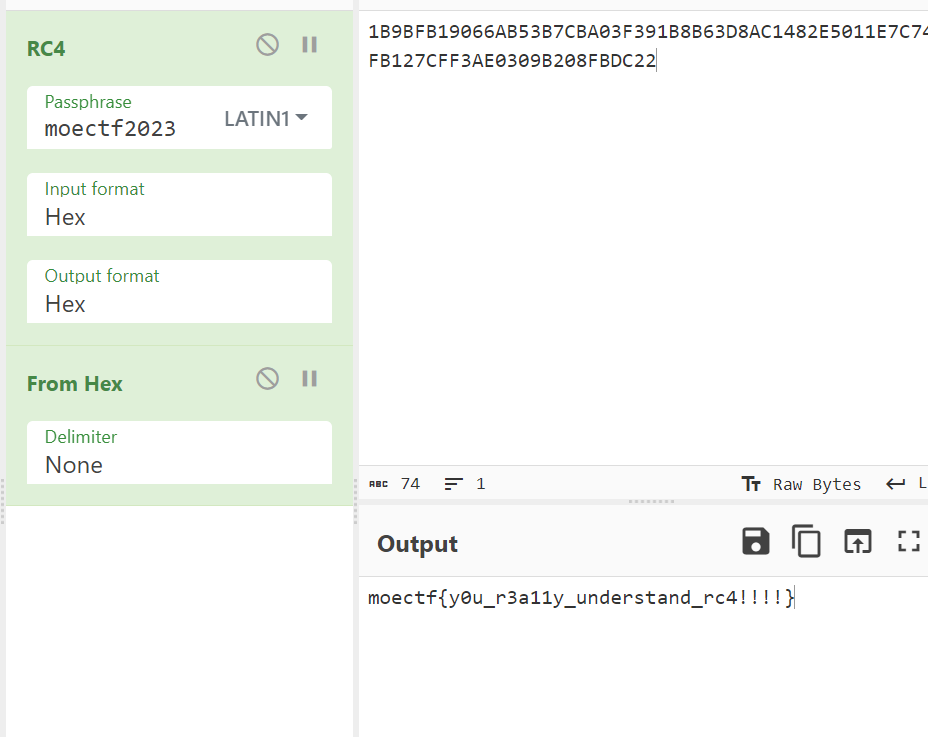Replace input with output icon

[857, 542]
